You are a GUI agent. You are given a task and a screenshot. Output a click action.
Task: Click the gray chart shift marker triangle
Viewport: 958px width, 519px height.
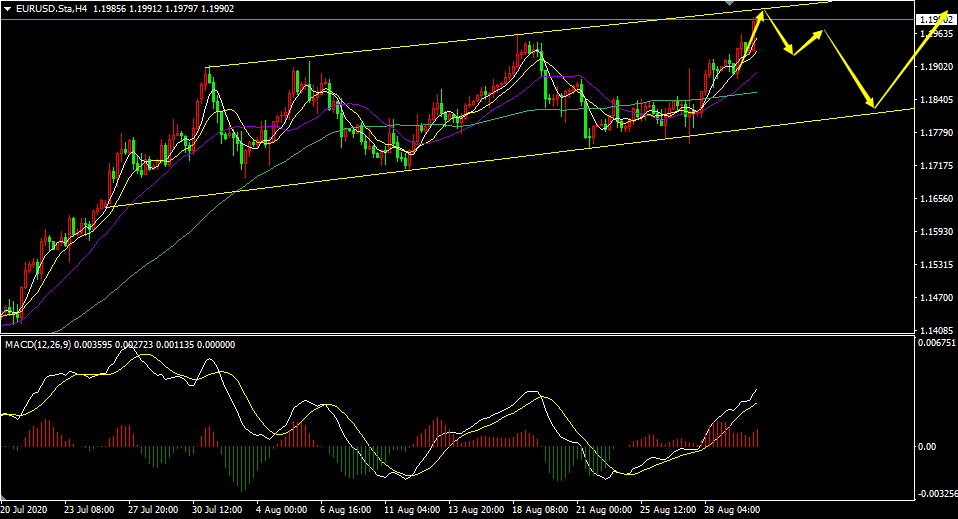pyautogui.click(x=728, y=3)
